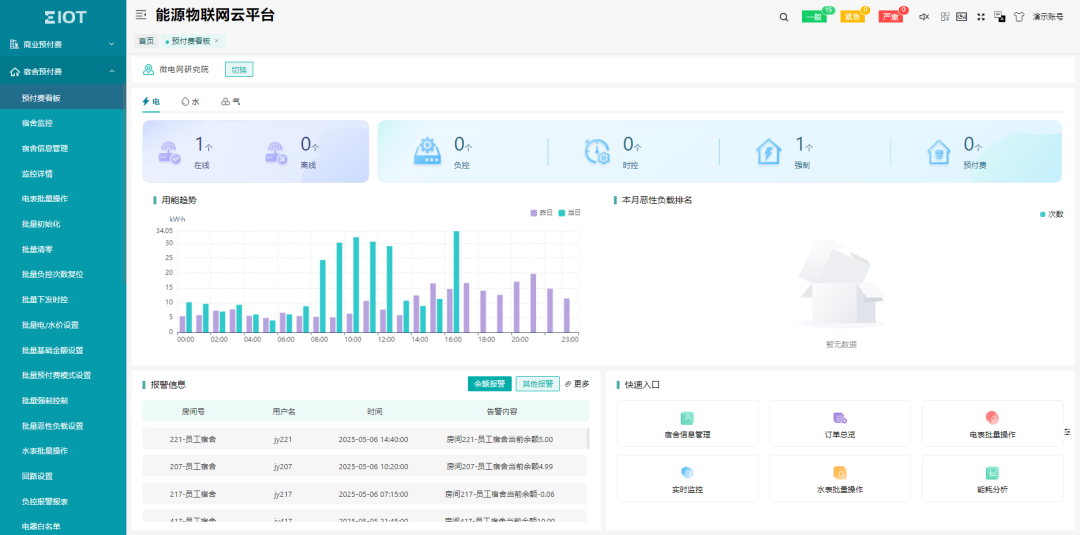The image size is (1080, 535).
Task: Click the 其他报警 button
Action: coord(538,384)
